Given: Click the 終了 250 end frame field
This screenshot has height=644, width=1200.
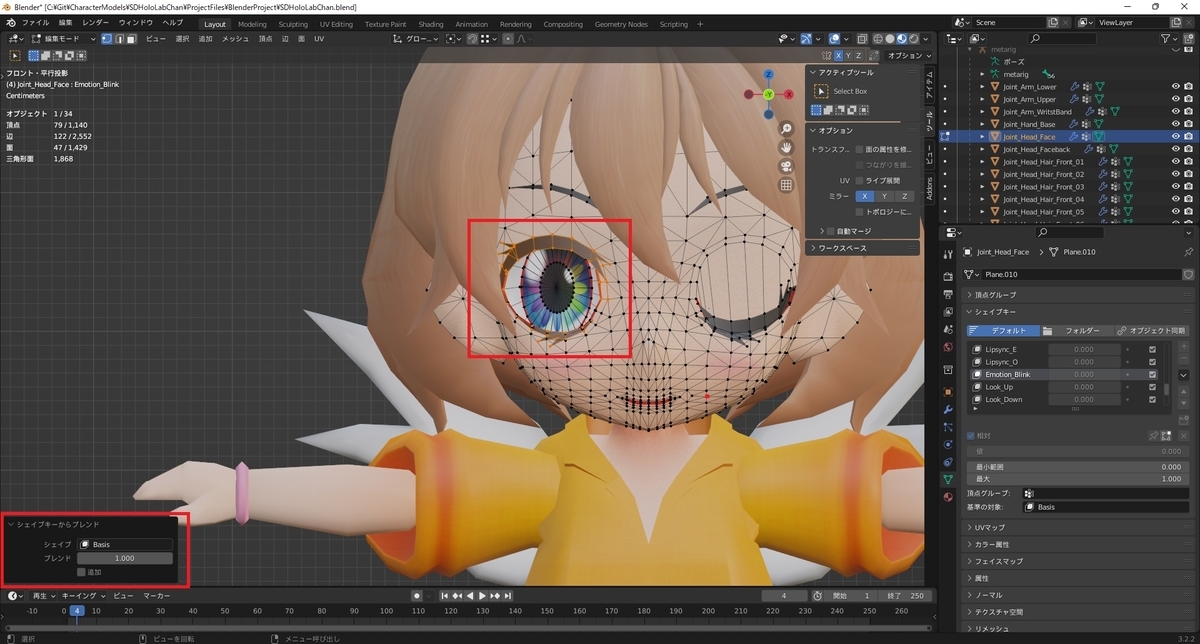Looking at the screenshot, I should click(906, 595).
